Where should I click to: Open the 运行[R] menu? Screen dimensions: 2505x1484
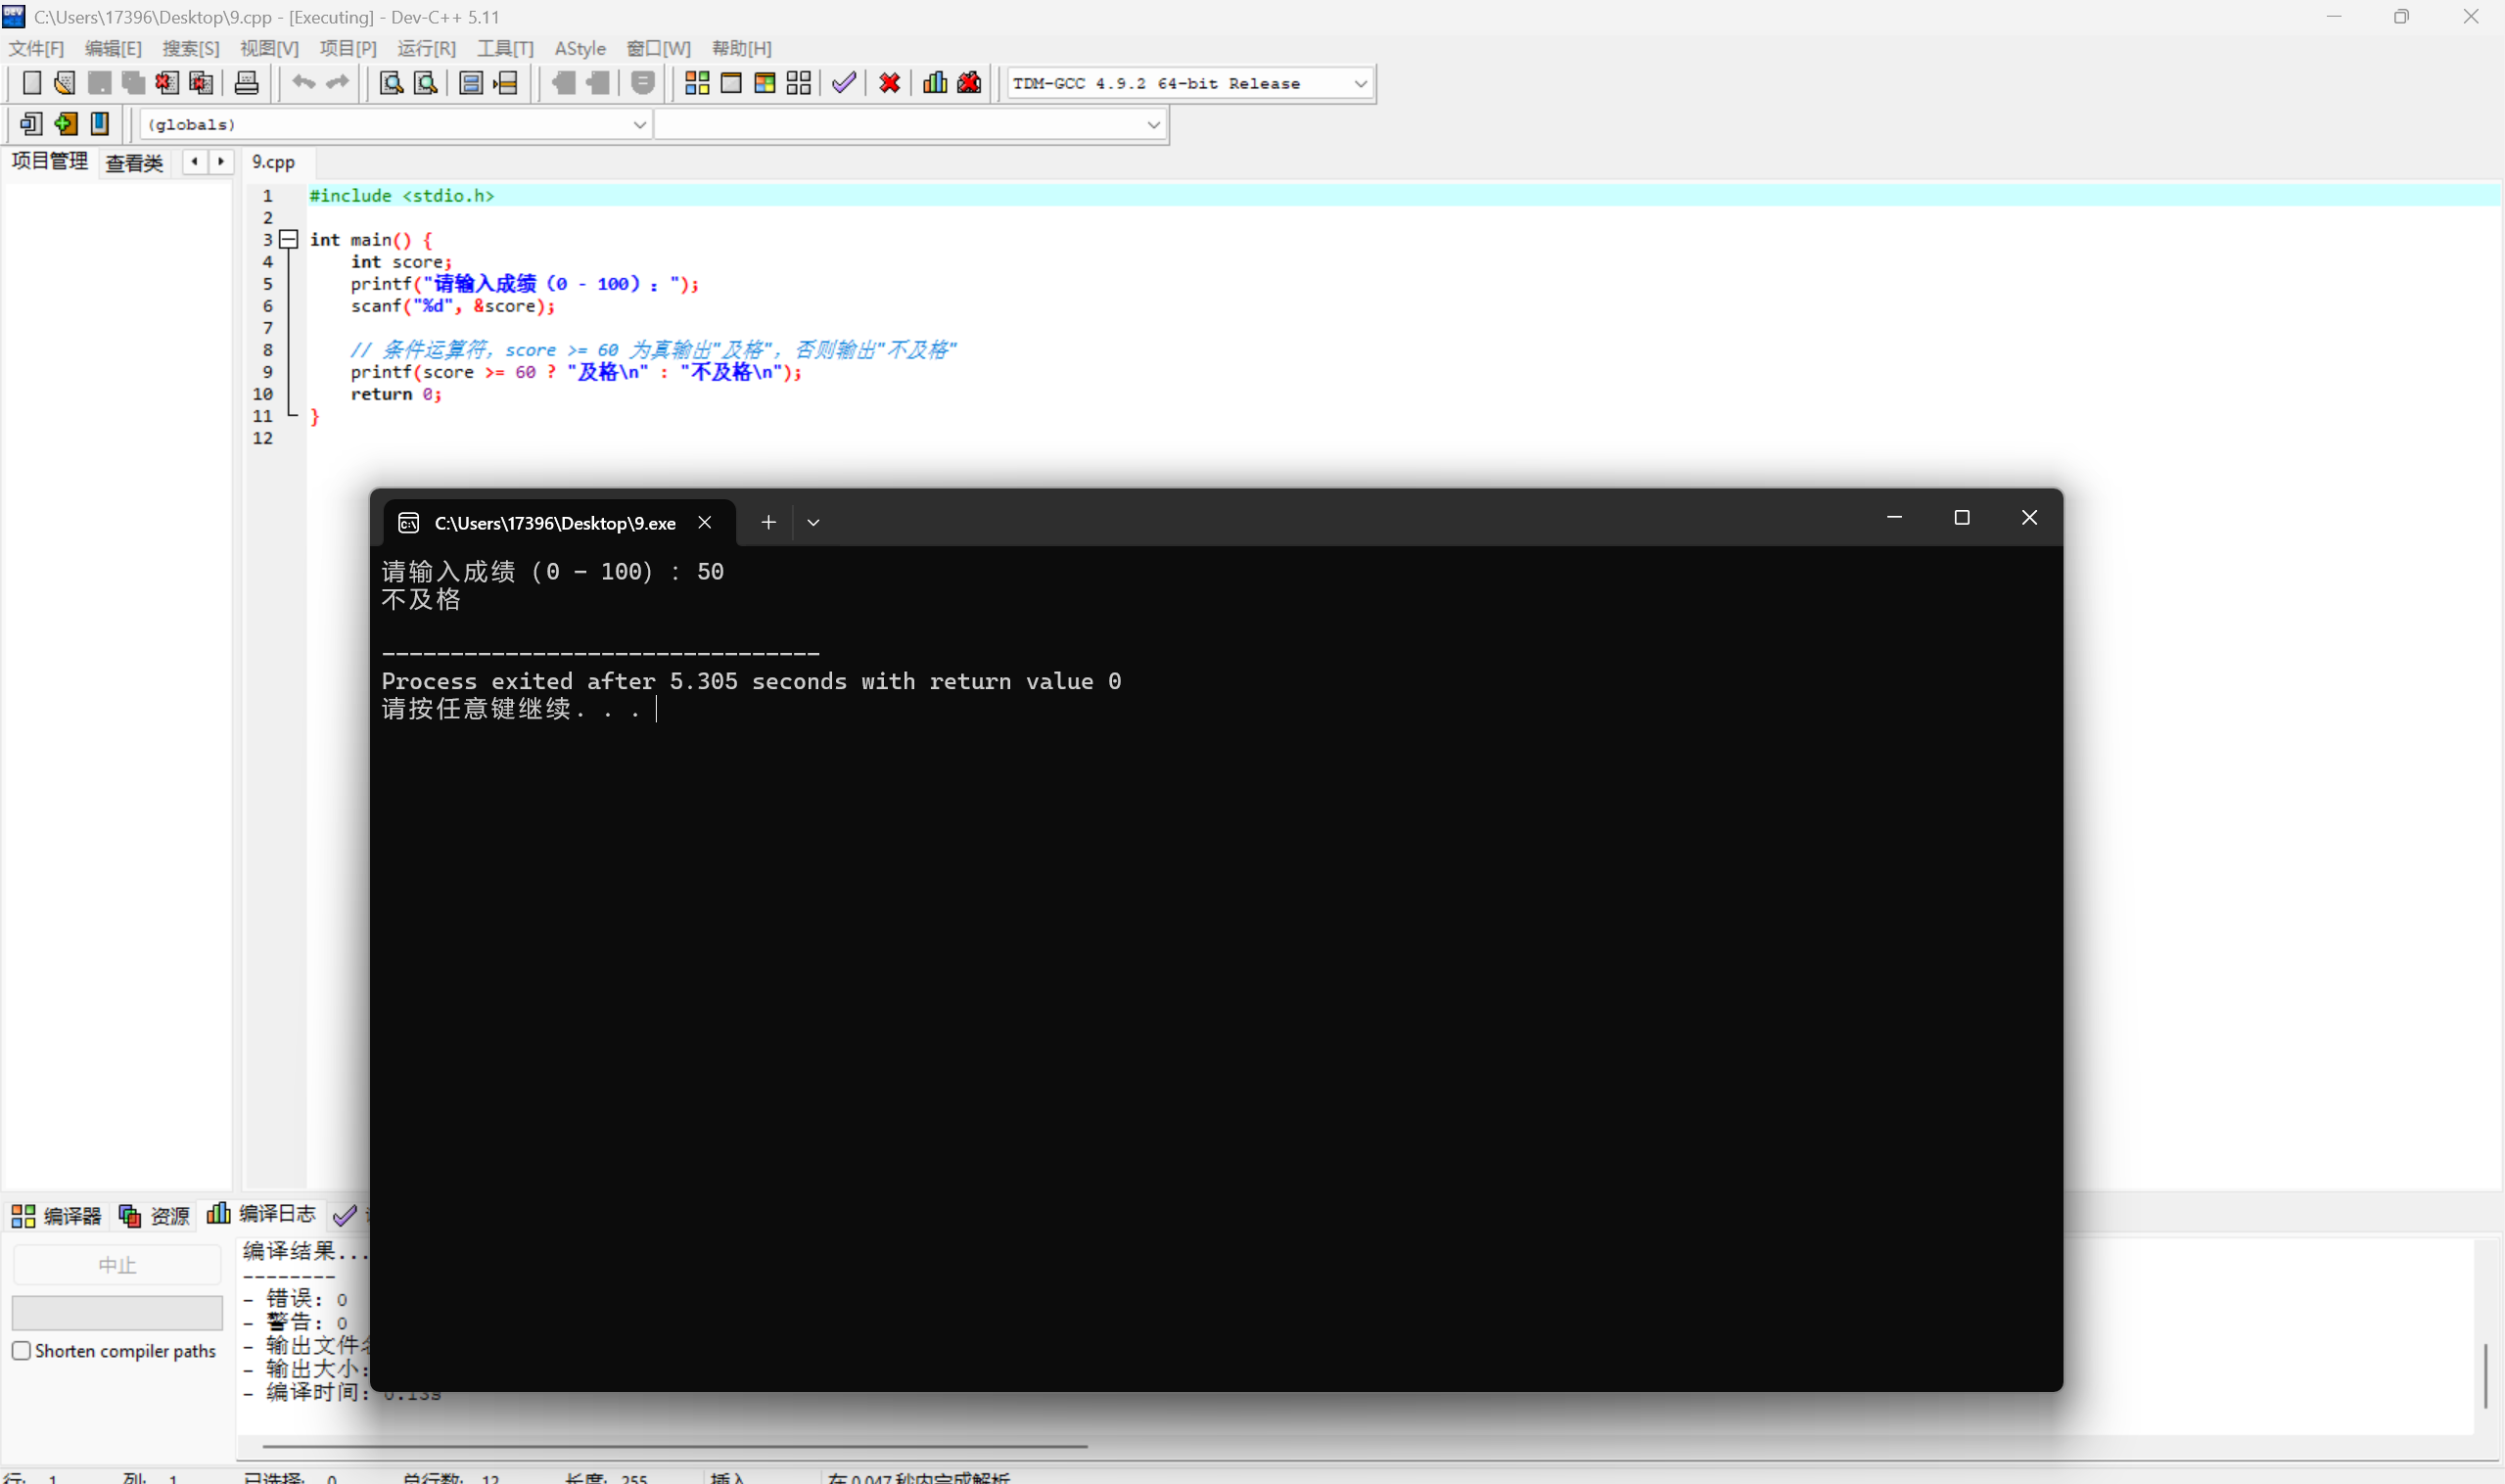(x=426, y=48)
